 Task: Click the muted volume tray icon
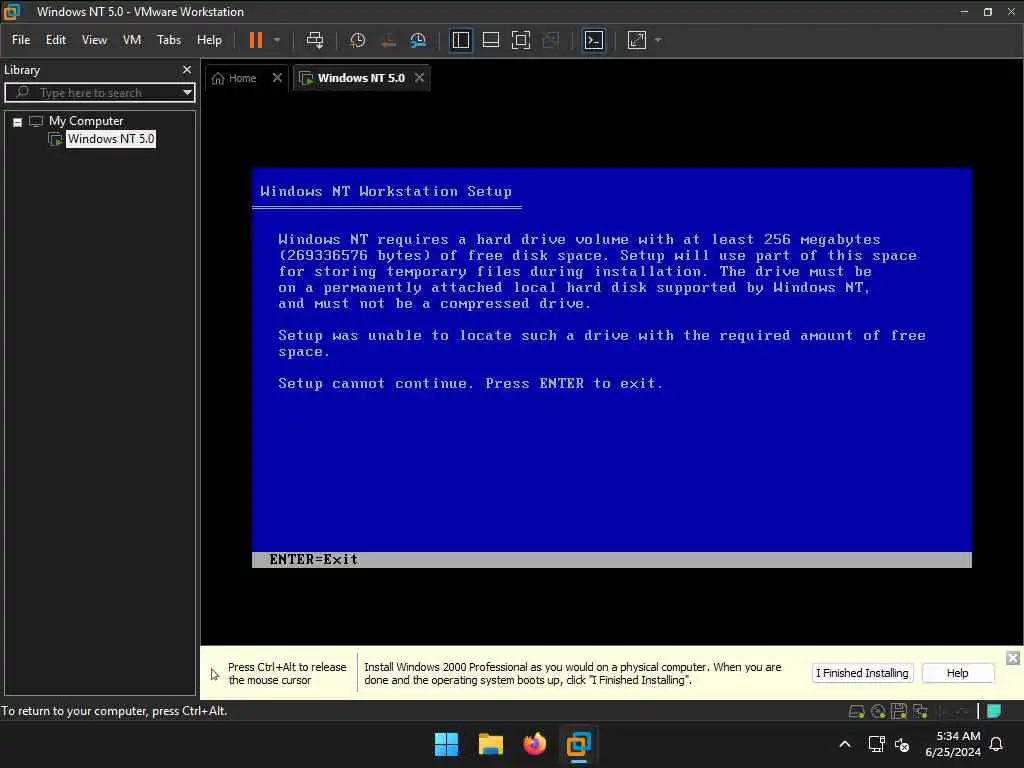pos(902,744)
